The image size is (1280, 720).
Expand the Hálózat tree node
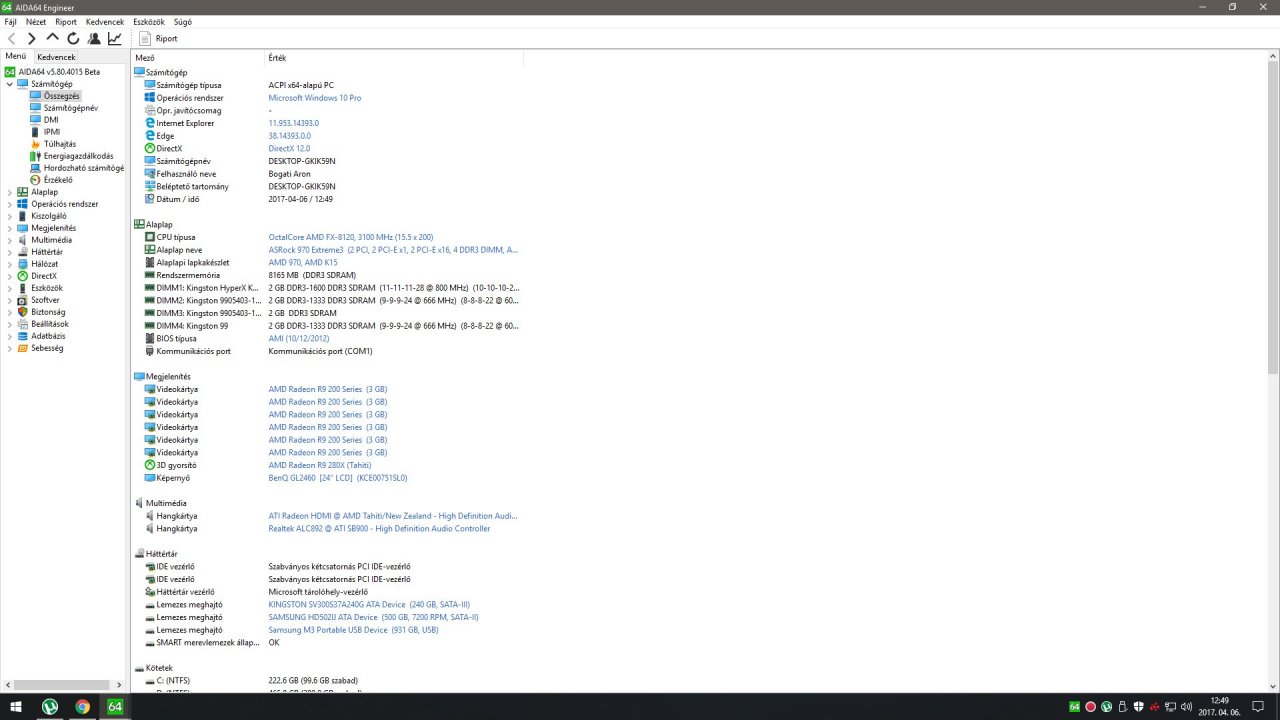(x=10, y=264)
